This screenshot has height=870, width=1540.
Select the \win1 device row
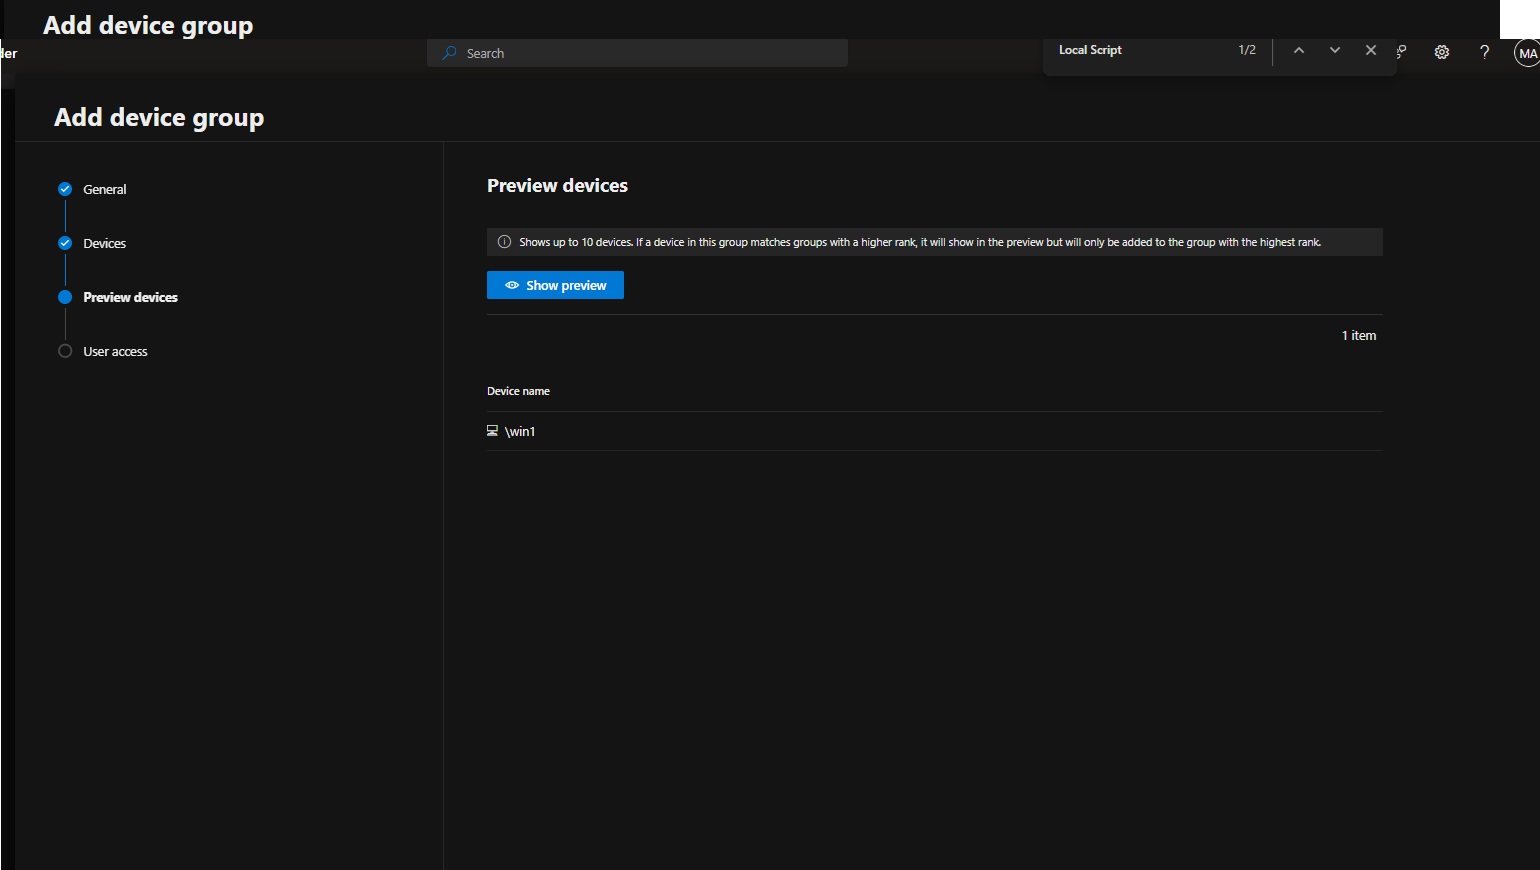coord(935,431)
